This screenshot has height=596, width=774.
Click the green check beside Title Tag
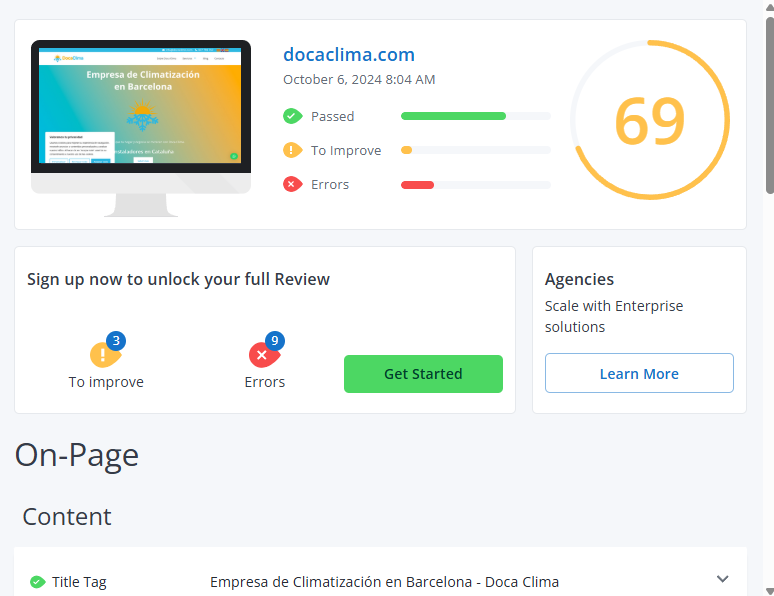point(37,582)
